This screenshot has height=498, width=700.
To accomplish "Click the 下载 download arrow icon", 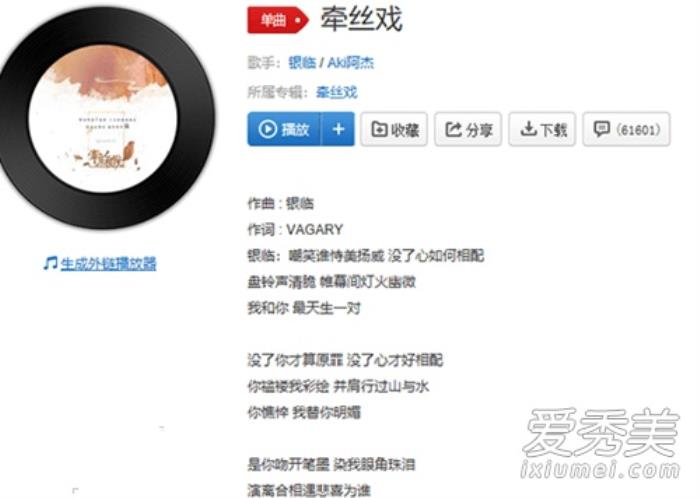I will click(528, 129).
